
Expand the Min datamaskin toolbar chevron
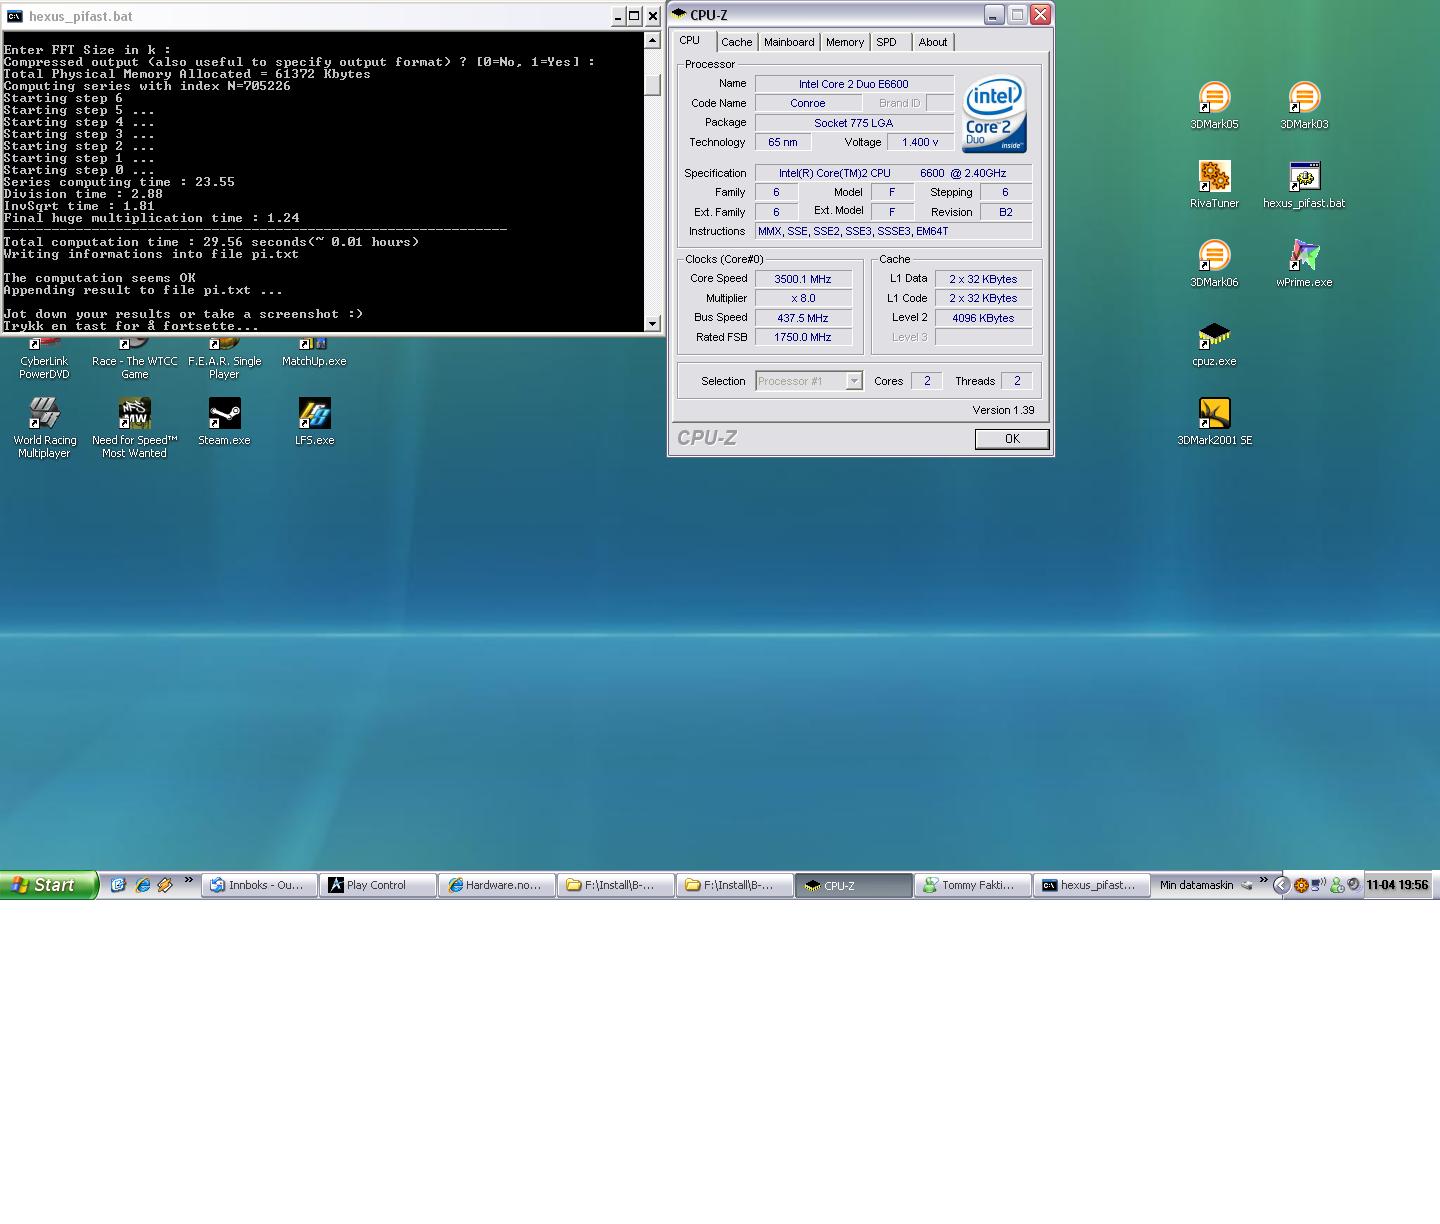pos(1263,881)
